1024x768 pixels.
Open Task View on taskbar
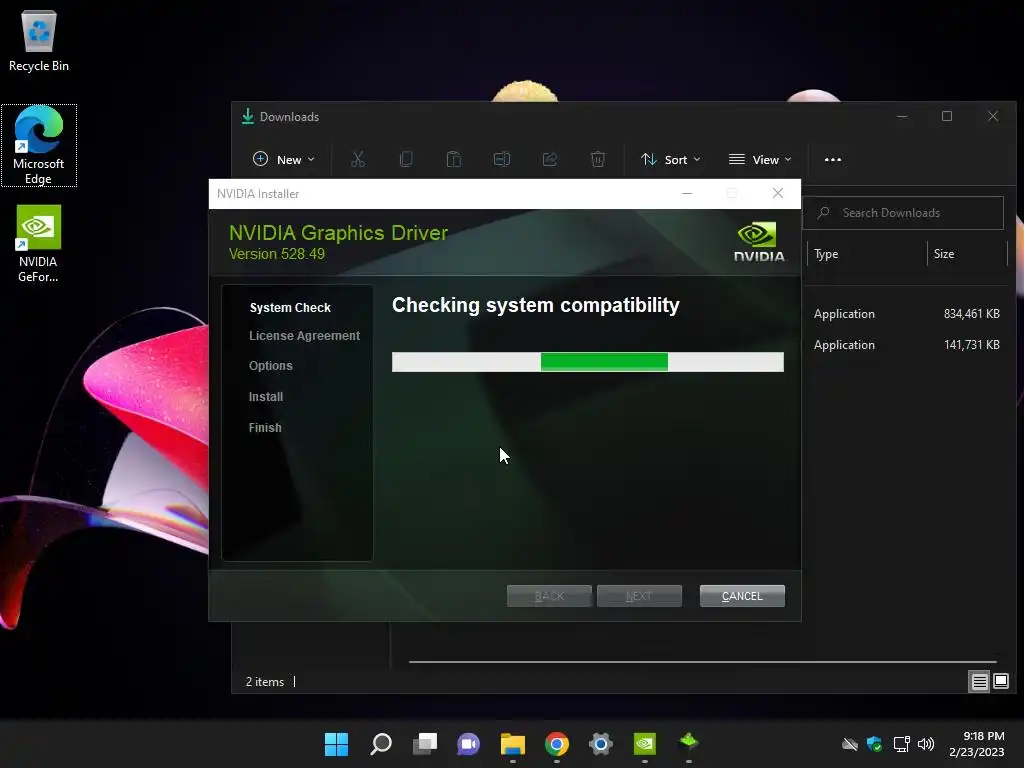click(x=424, y=744)
